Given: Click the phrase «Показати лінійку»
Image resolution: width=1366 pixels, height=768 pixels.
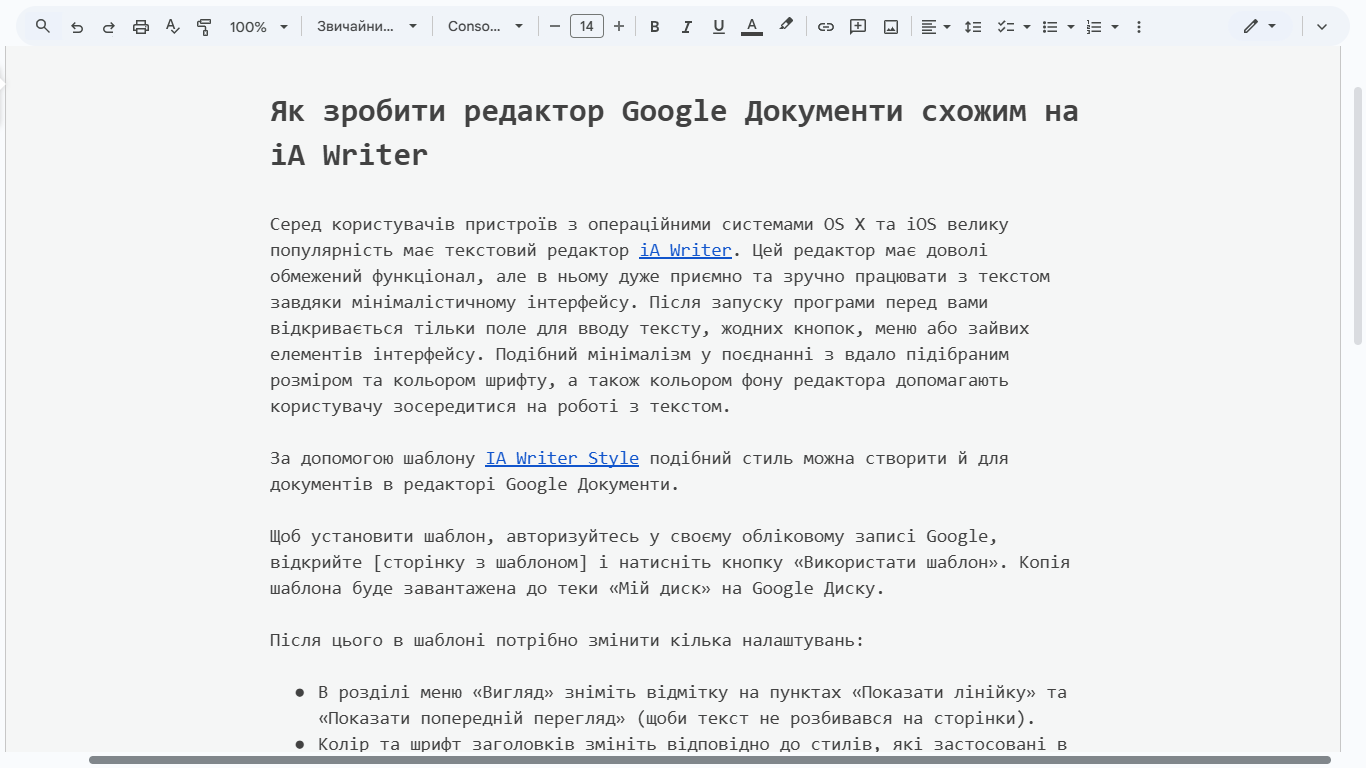Looking at the screenshot, I should (945, 692).
